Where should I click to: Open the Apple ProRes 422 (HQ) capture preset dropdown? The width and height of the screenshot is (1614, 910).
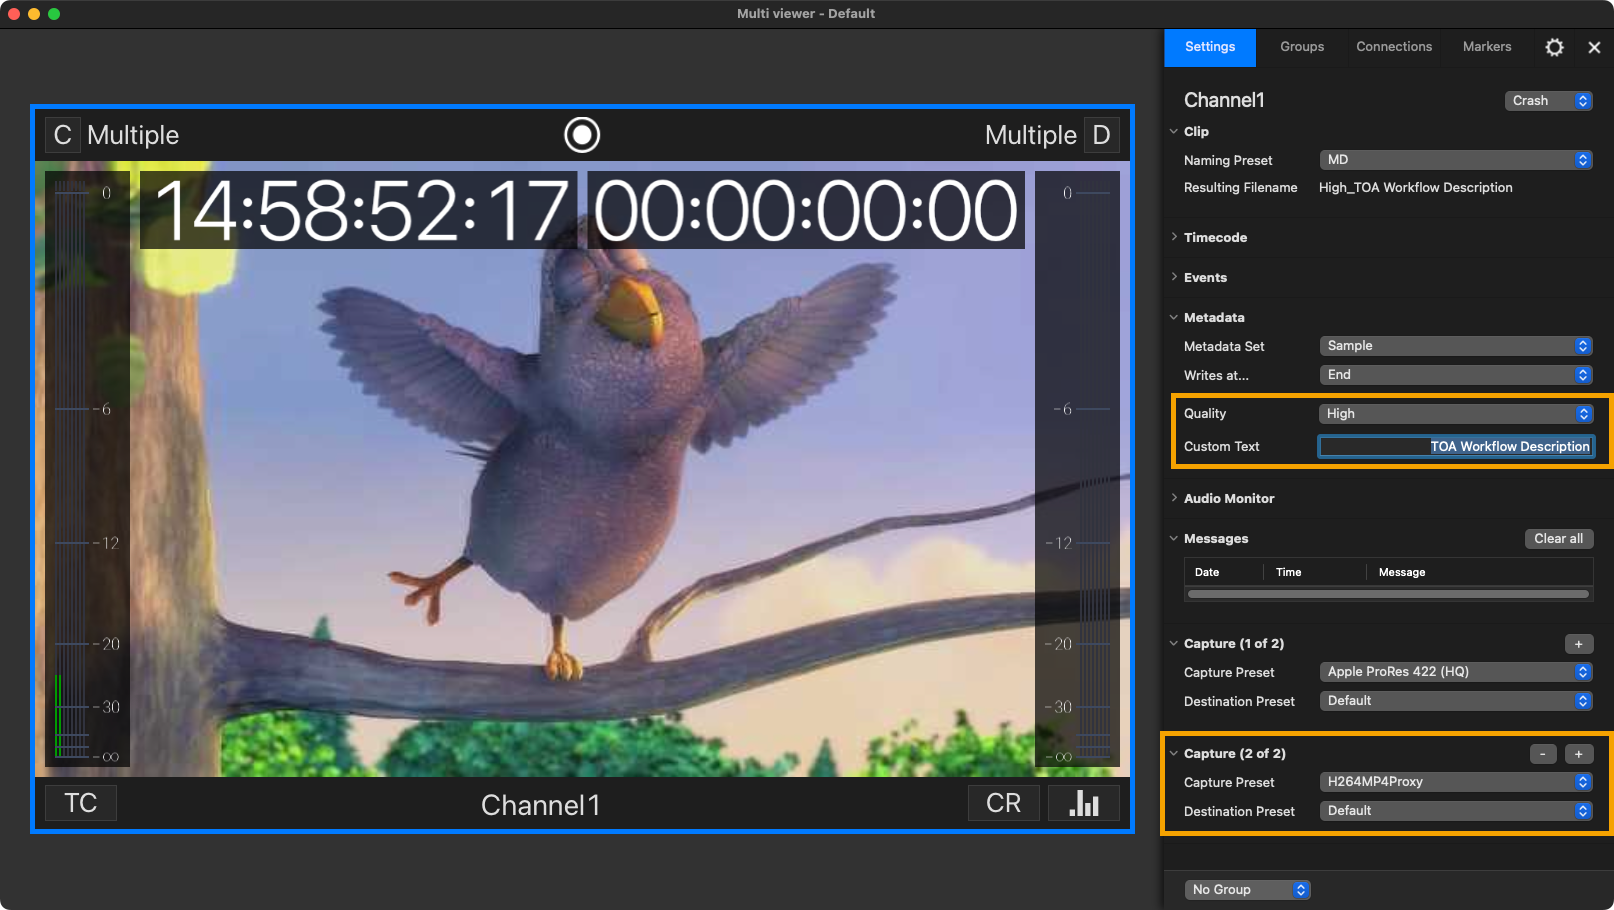(x=1456, y=672)
